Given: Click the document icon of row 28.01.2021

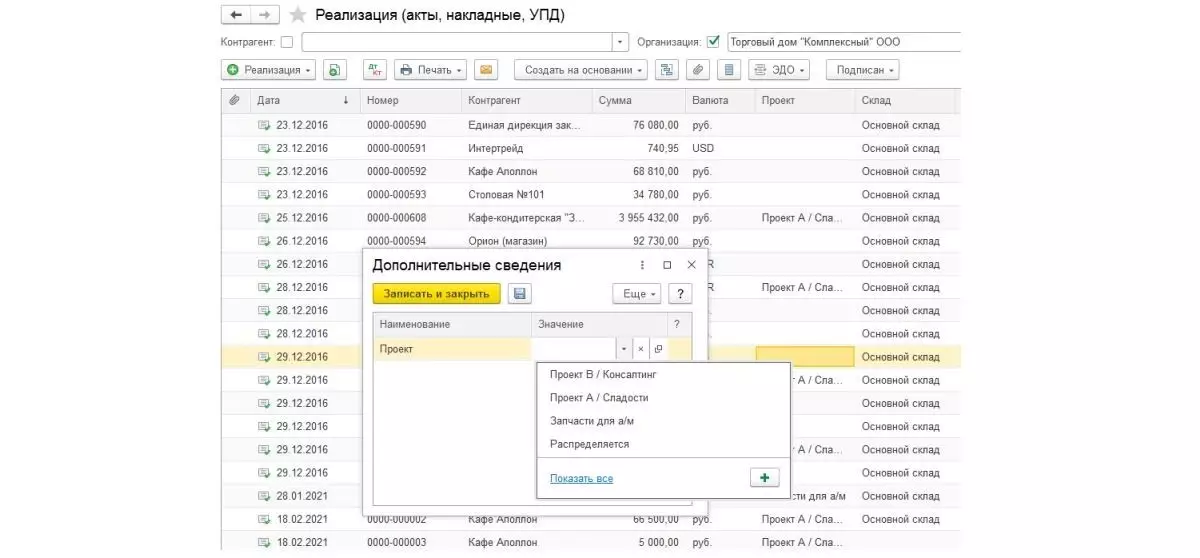Looking at the screenshot, I should click(264, 496).
